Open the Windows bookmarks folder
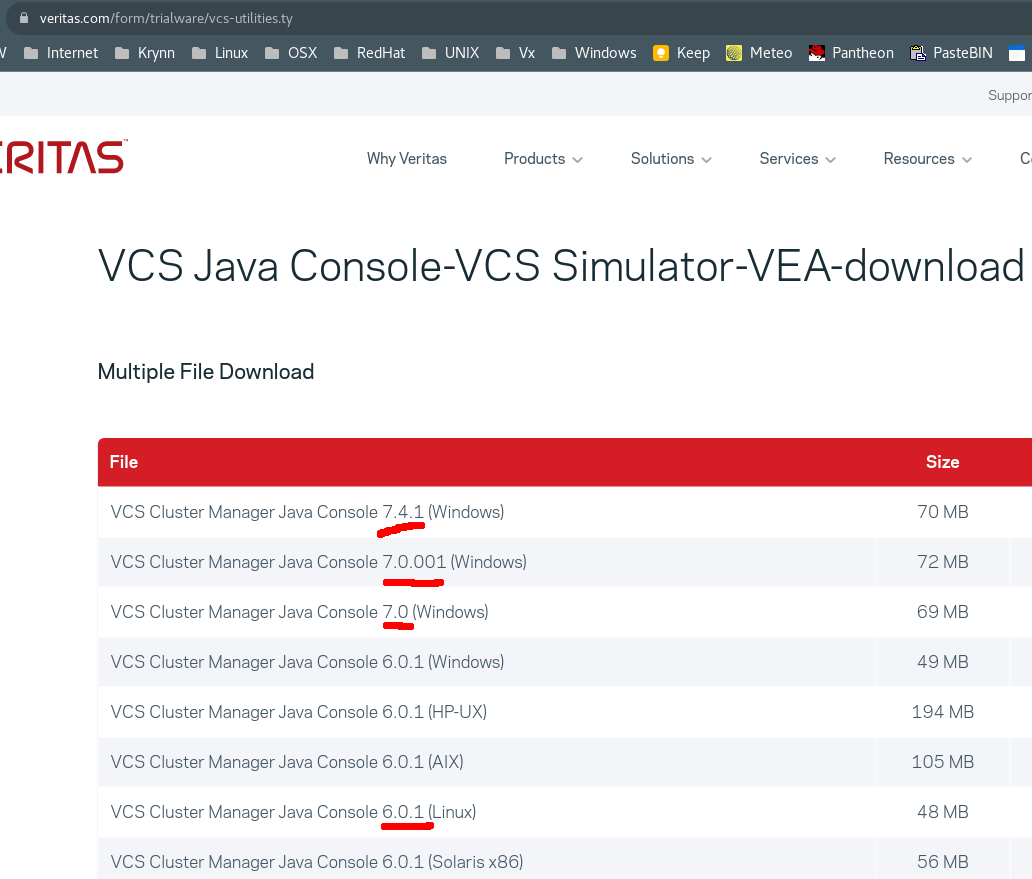Image resolution: width=1032 pixels, height=879 pixels. pyautogui.click(x=593, y=53)
